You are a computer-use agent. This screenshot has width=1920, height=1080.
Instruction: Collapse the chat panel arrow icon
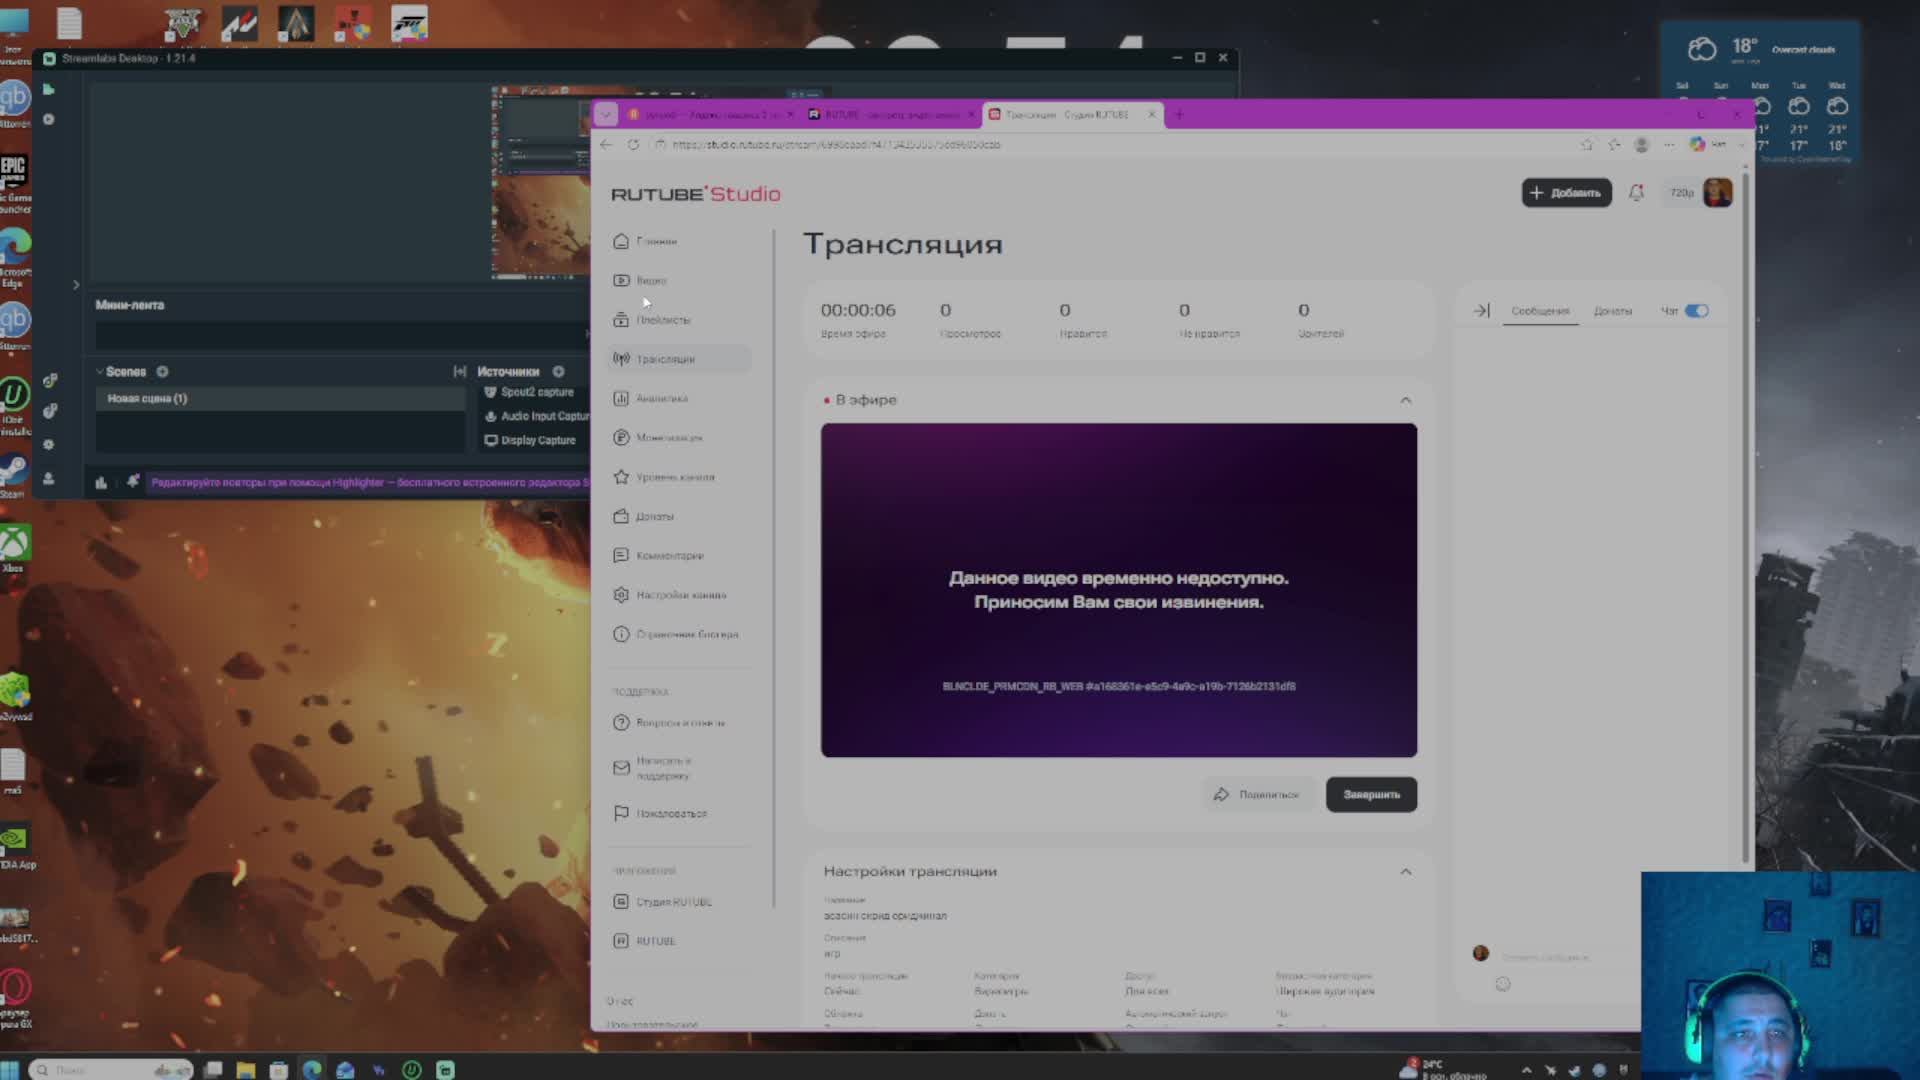[1481, 311]
